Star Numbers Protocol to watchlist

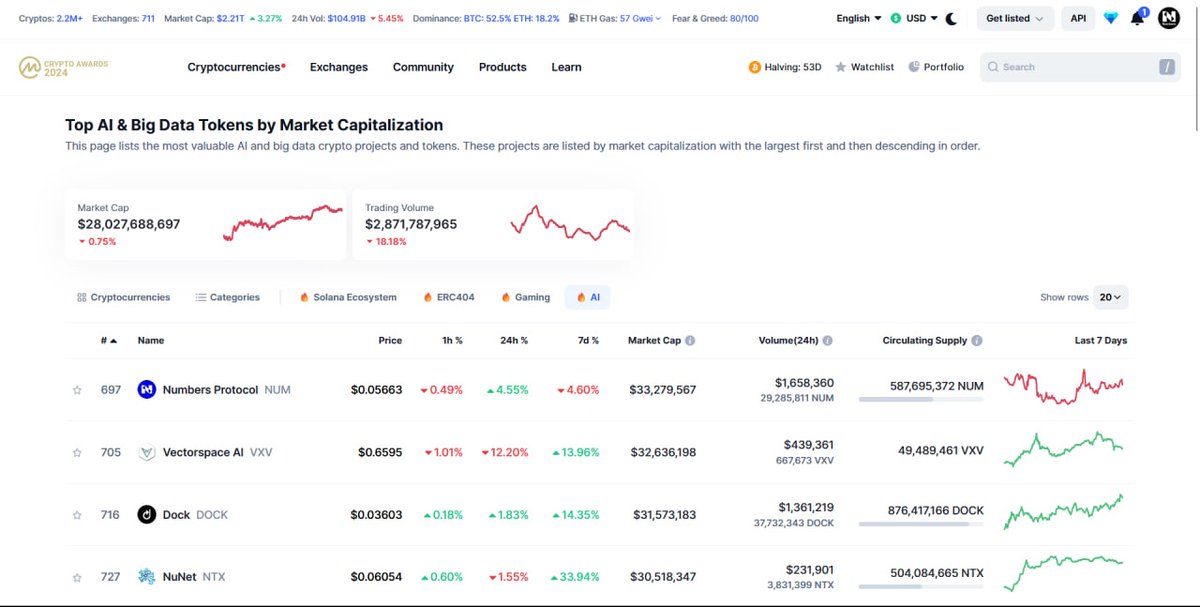pos(77,390)
